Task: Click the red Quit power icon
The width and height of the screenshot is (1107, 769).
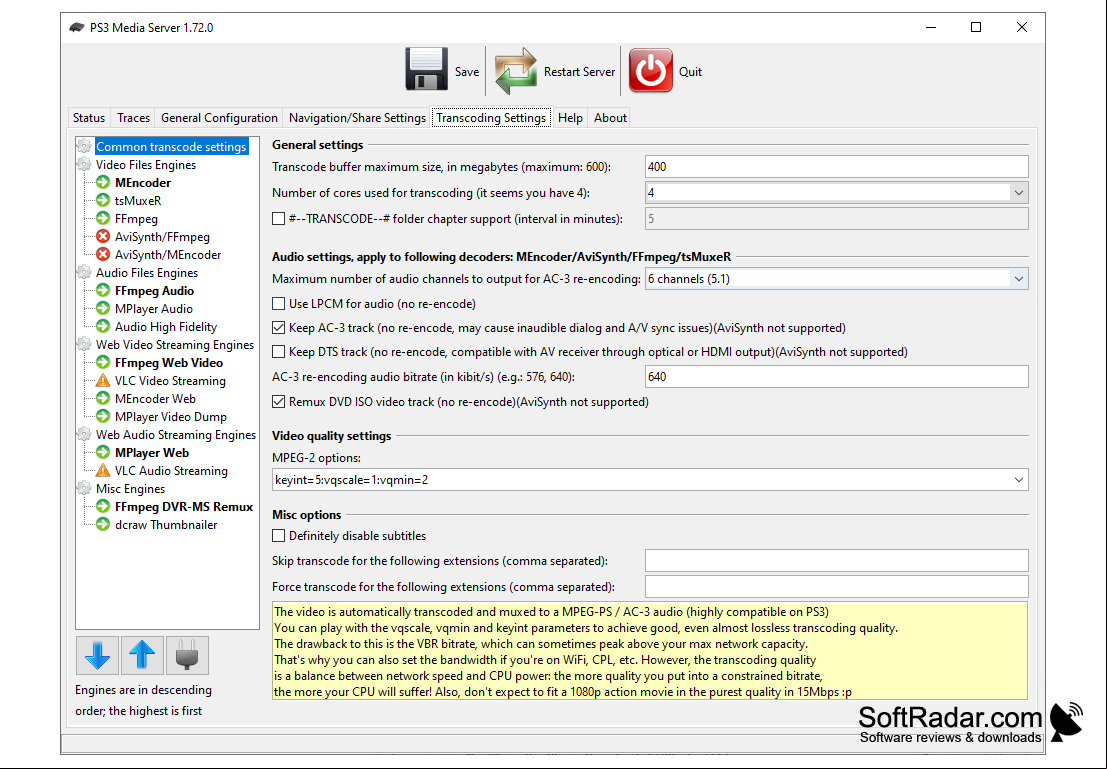Action: (650, 70)
